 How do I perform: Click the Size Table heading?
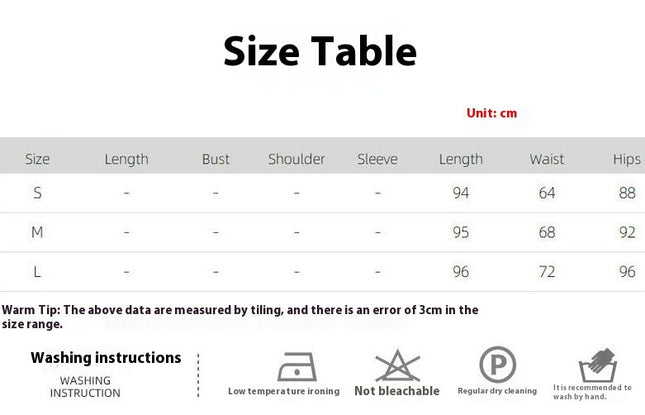pos(320,51)
